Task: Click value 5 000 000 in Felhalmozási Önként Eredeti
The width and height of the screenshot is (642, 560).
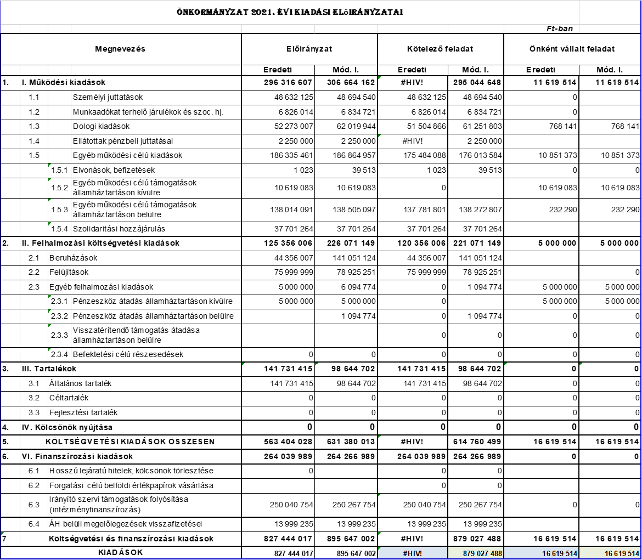Action: click(x=558, y=243)
